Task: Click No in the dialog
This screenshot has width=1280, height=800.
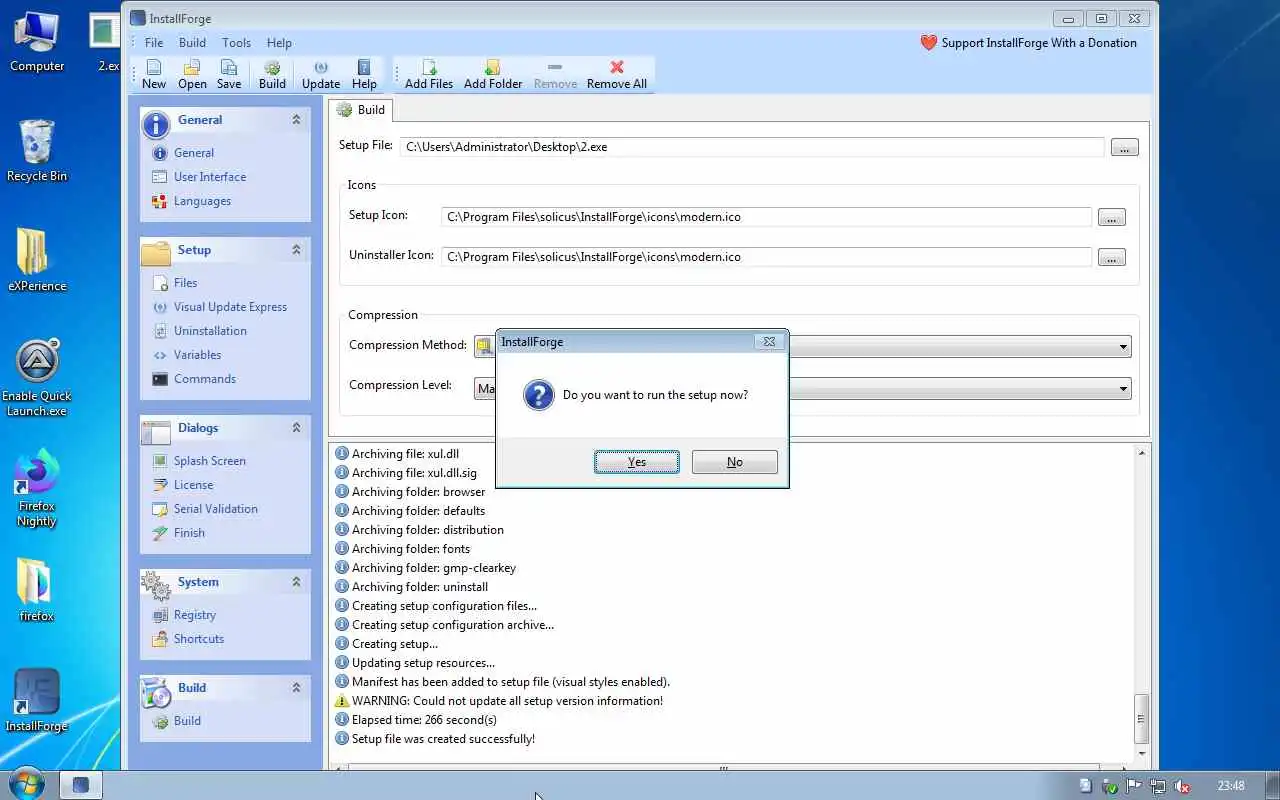Action: pyautogui.click(x=735, y=462)
